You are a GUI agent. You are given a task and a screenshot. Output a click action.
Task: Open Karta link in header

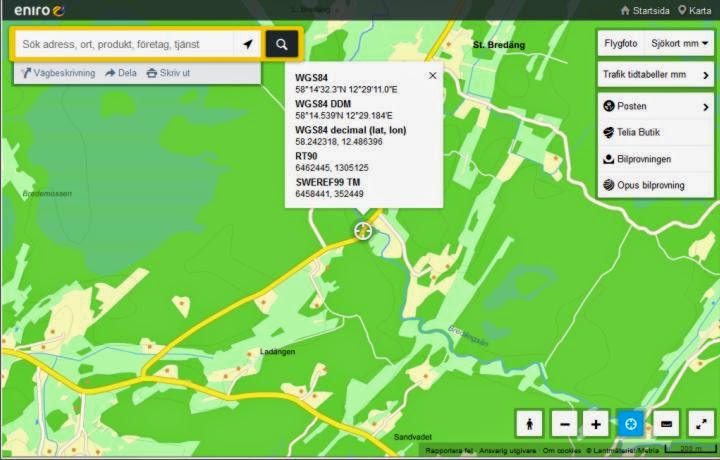(695, 11)
